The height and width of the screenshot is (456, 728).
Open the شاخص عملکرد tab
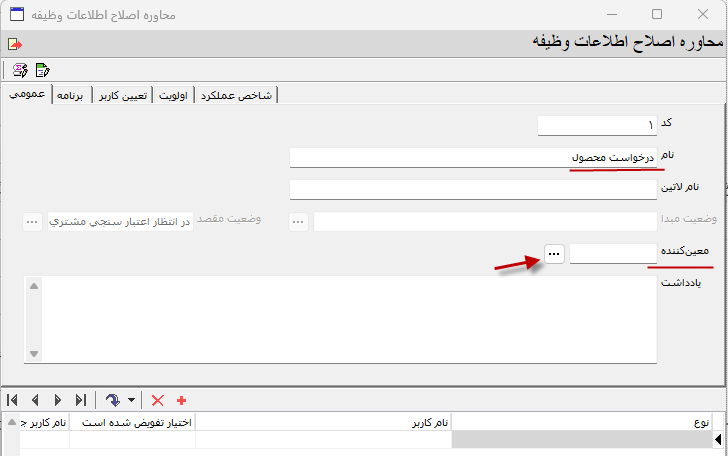click(235, 96)
